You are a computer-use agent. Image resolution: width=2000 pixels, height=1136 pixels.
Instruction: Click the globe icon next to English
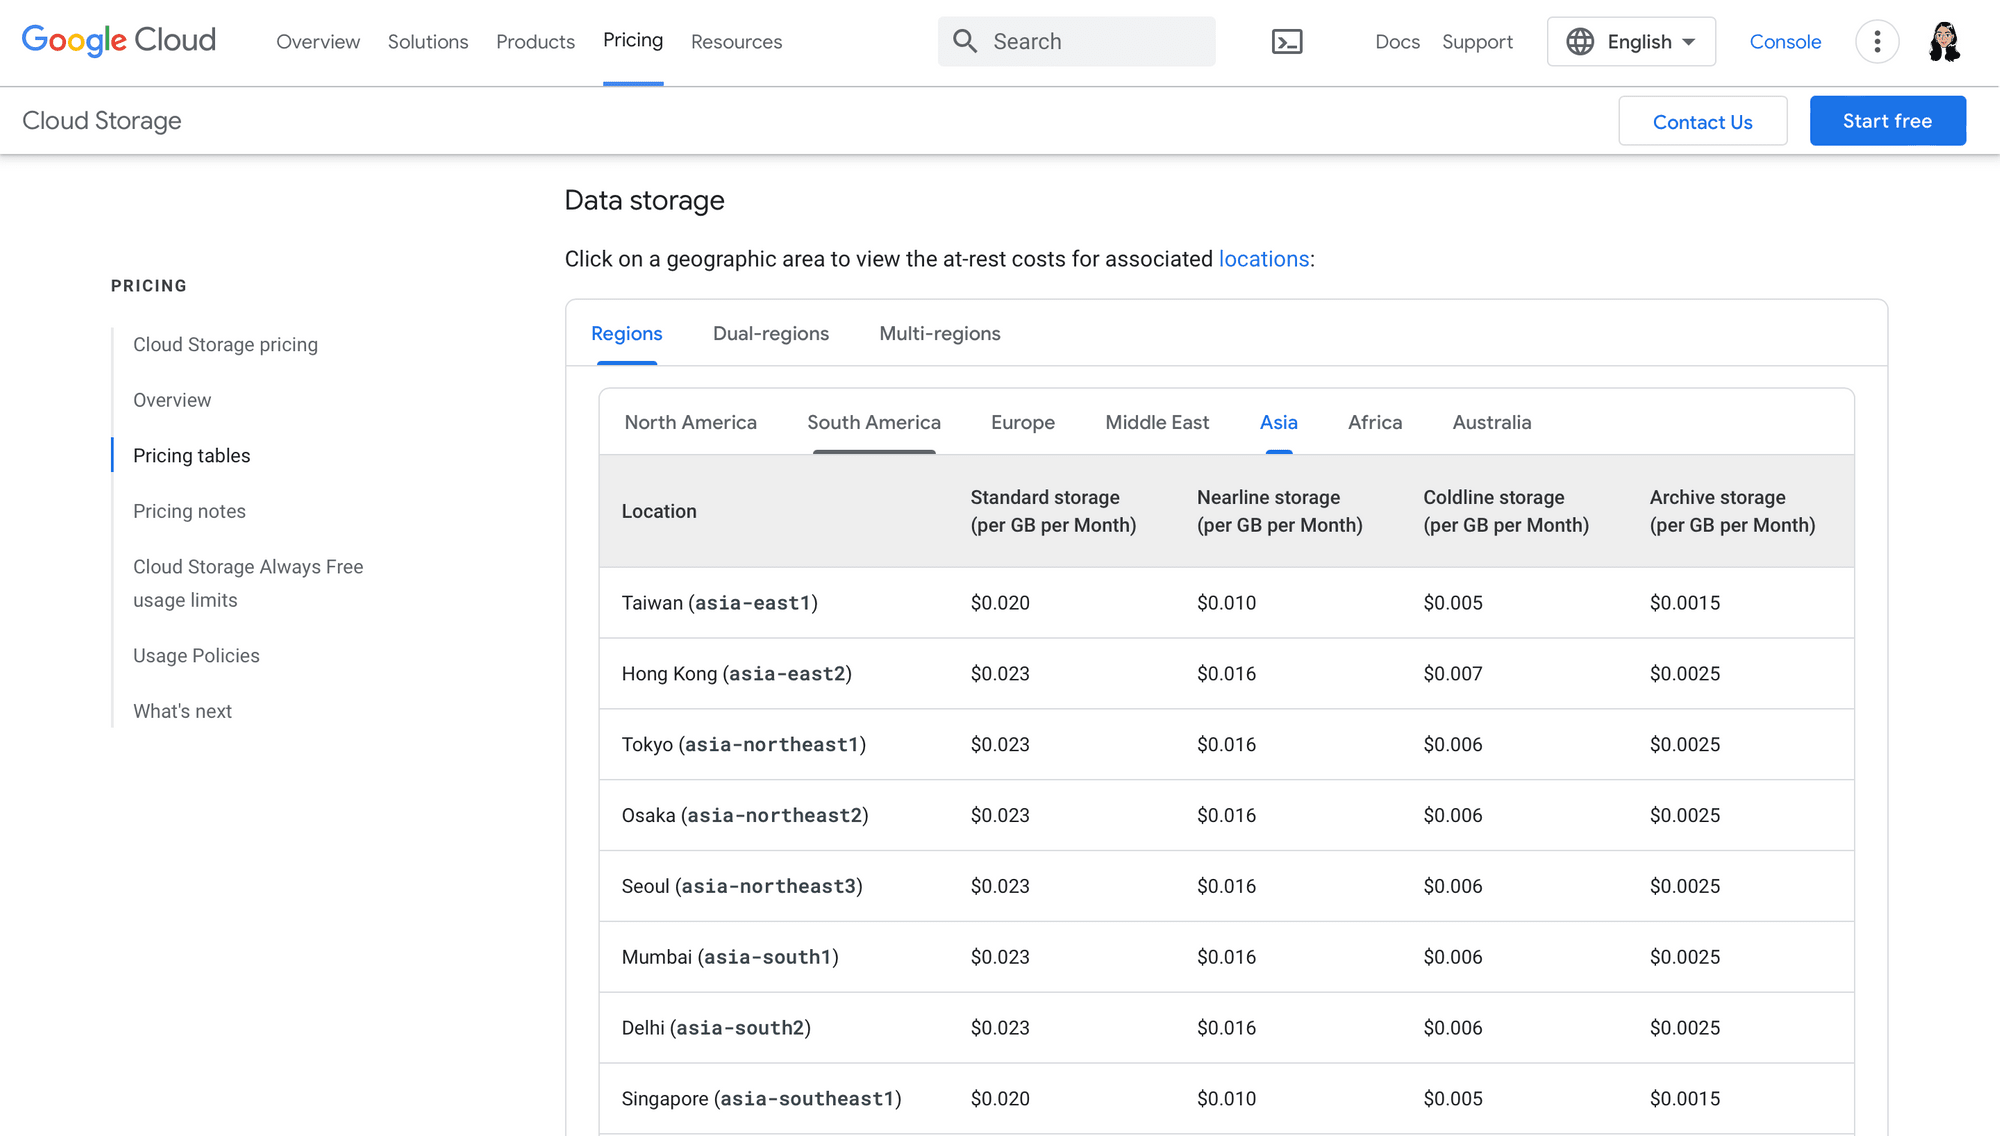(1580, 41)
